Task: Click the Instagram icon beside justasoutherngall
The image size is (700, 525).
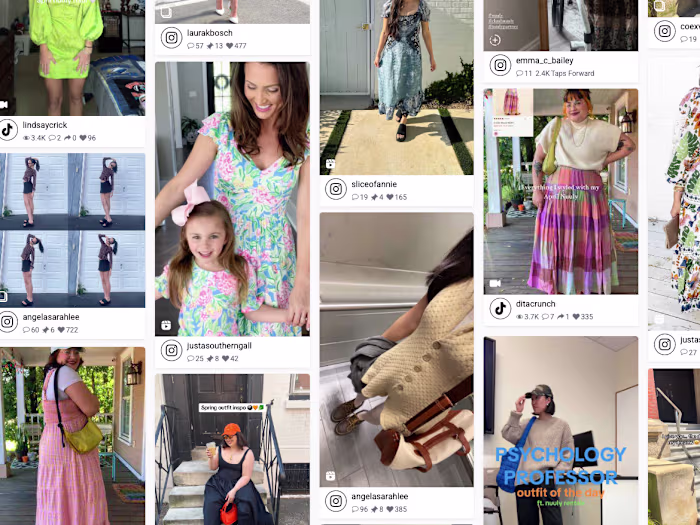Action: pyautogui.click(x=171, y=351)
